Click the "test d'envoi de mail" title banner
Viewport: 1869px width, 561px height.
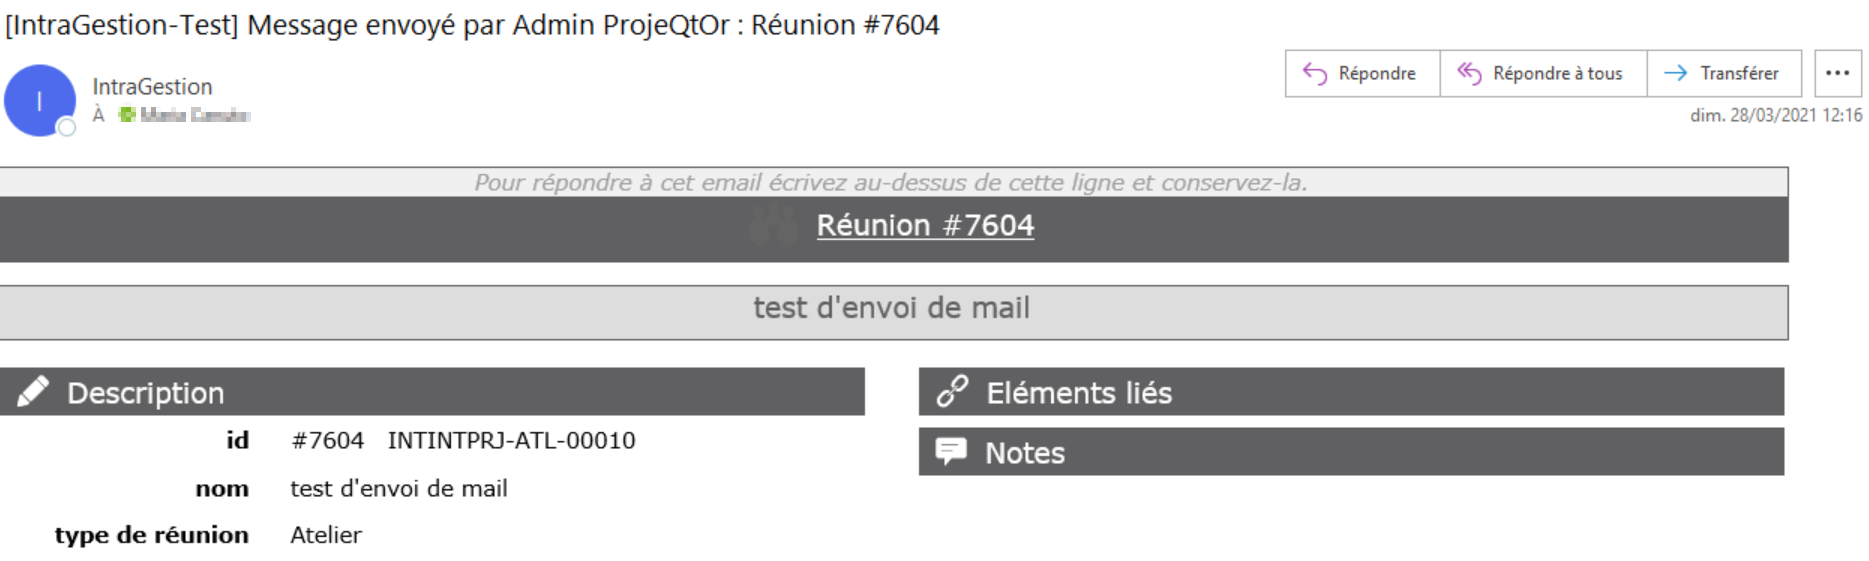pos(892,308)
